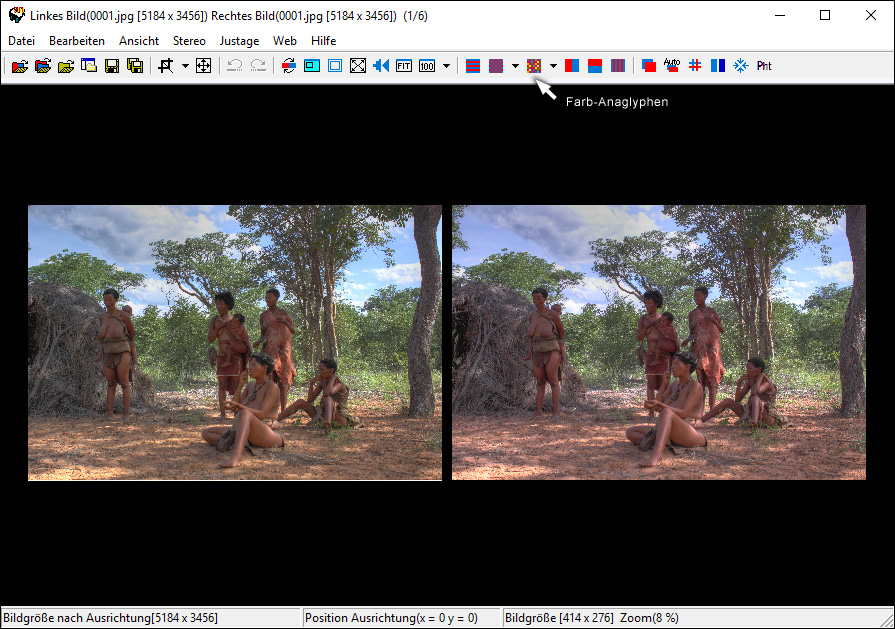Open the Bearbeiten menu
This screenshot has width=895, height=629.
(x=77, y=41)
